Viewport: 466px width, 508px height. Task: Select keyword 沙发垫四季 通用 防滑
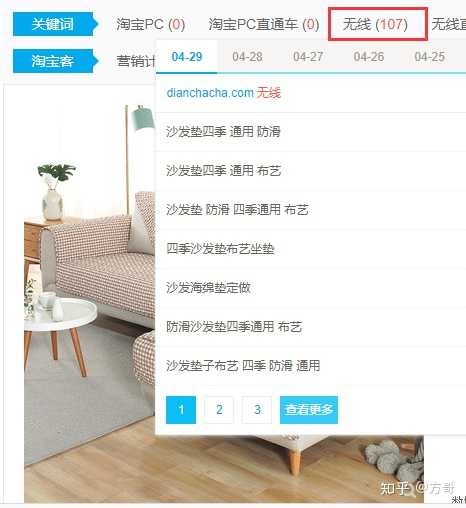[223, 132]
